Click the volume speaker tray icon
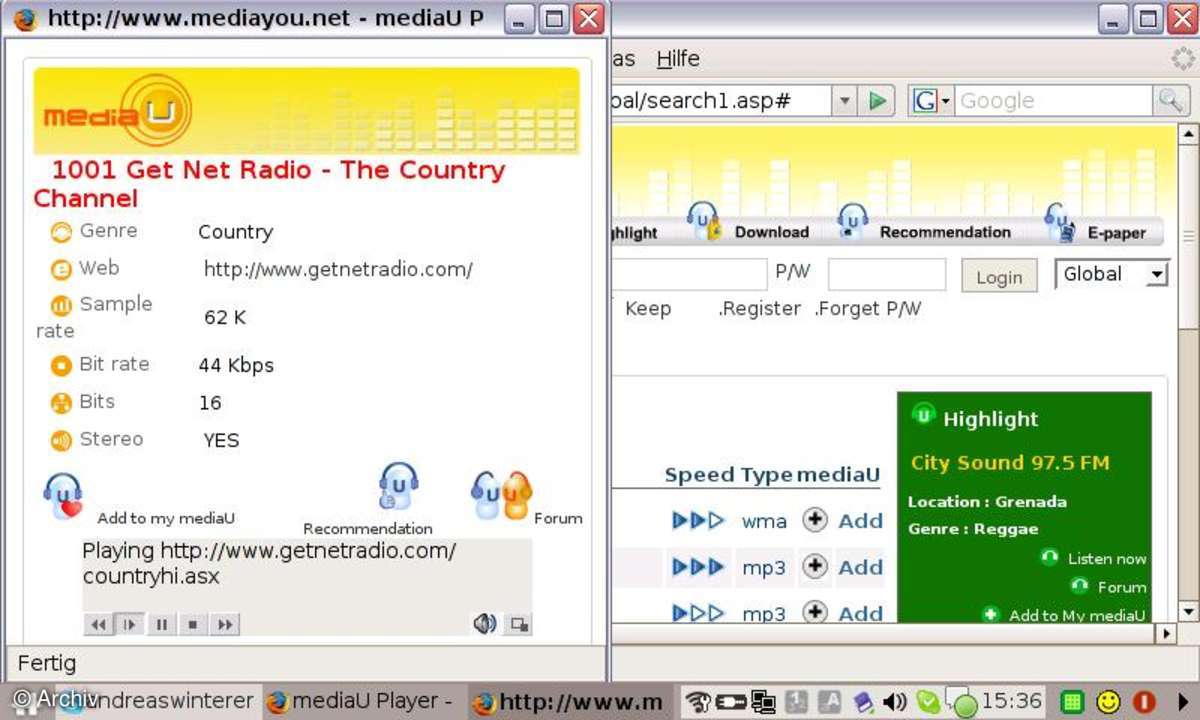Screen dimensions: 1200x720 pyautogui.click(x=893, y=702)
